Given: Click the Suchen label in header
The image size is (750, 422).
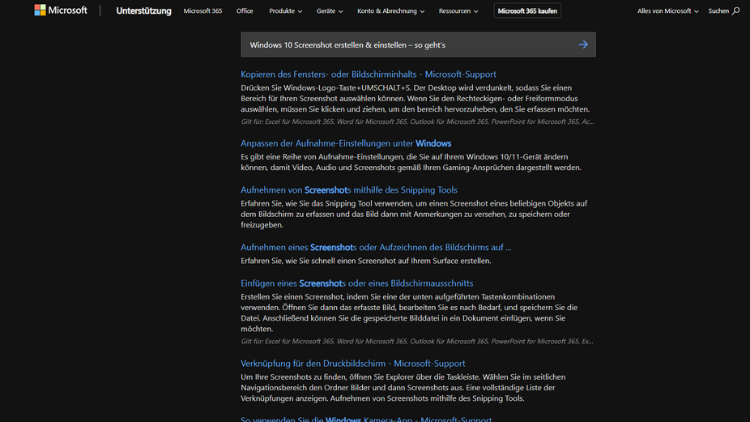Looking at the screenshot, I should coord(718,11).
